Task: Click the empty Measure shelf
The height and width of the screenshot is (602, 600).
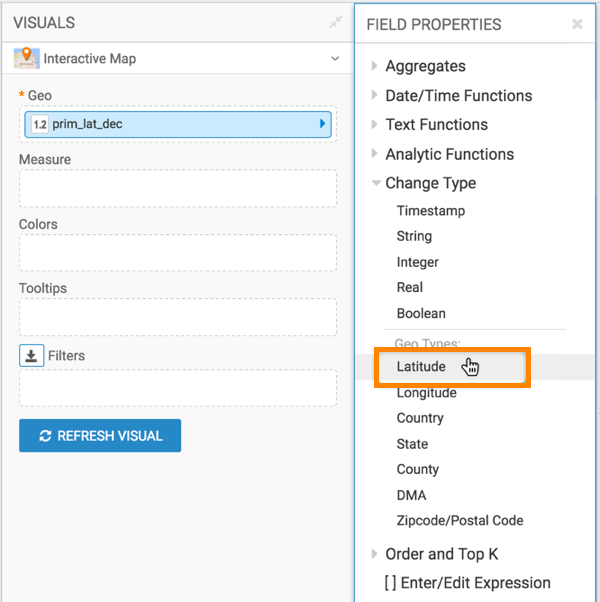Action: click(x=177, y=188)
